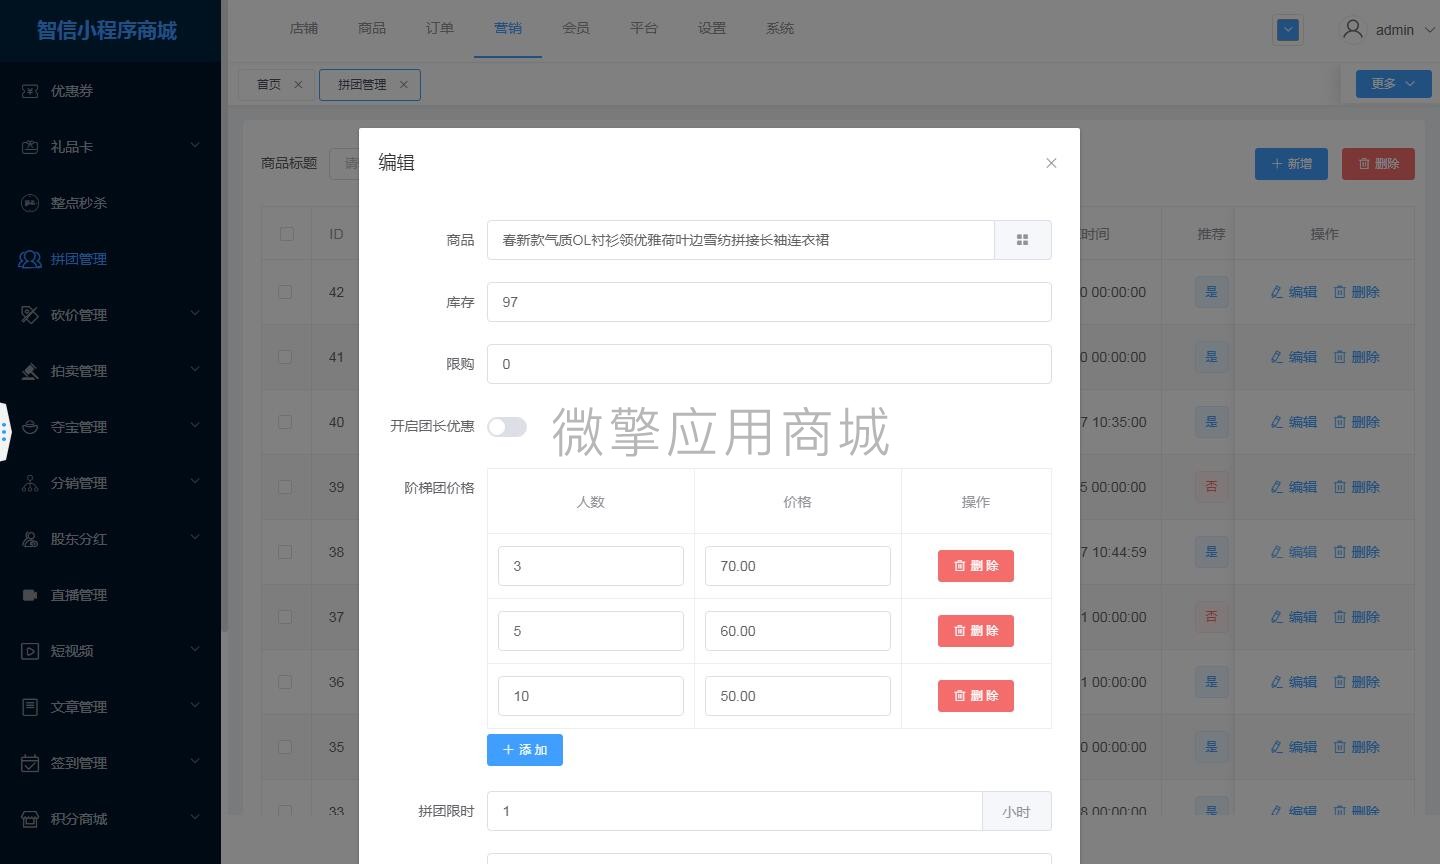
Task: Select the 营销 top menu
Action: pyautogui.click(x=508, y=28)
